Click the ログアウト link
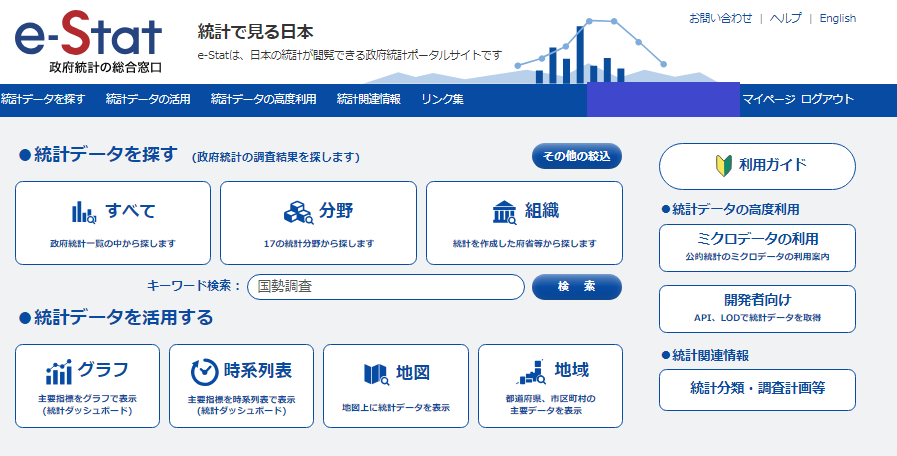Image resolution: width=897 pixels, height=456 pixels. click(827, 99)
